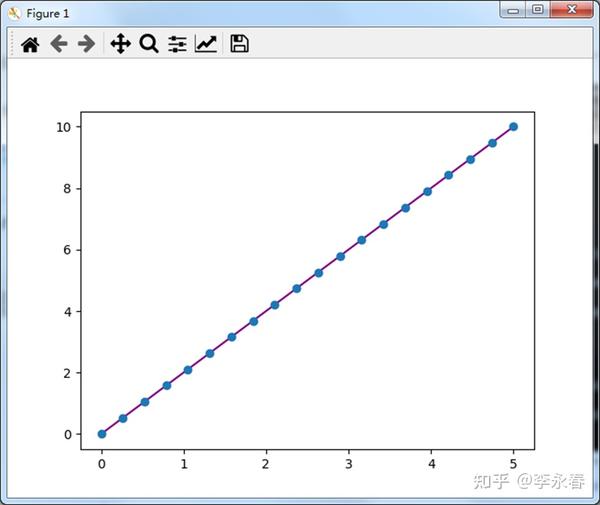Click the toolbar drag handle at left
The width and height of the screenshot is (600, 505).
[12, 44]
